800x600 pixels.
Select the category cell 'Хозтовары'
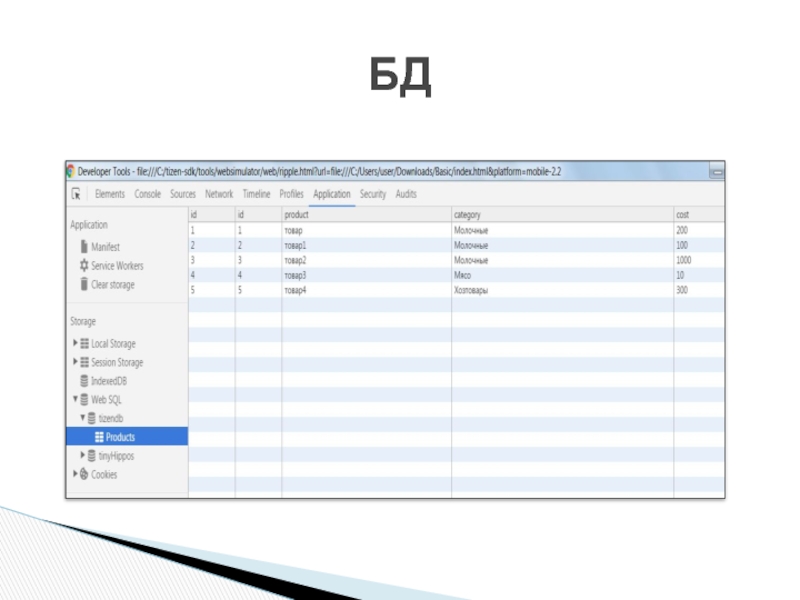[x=562, y=290]
